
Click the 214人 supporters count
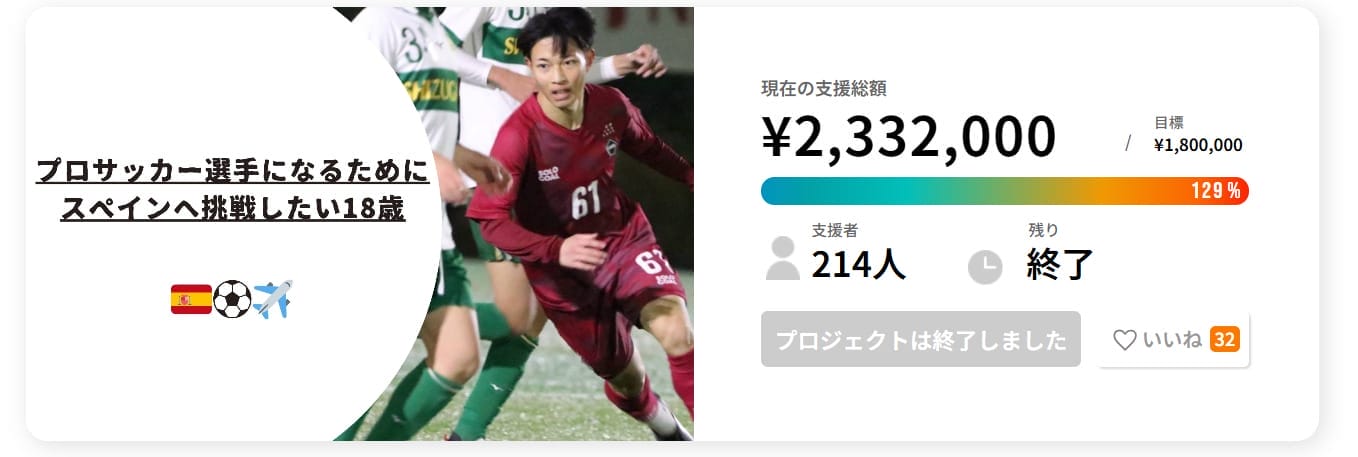[859, 265]
